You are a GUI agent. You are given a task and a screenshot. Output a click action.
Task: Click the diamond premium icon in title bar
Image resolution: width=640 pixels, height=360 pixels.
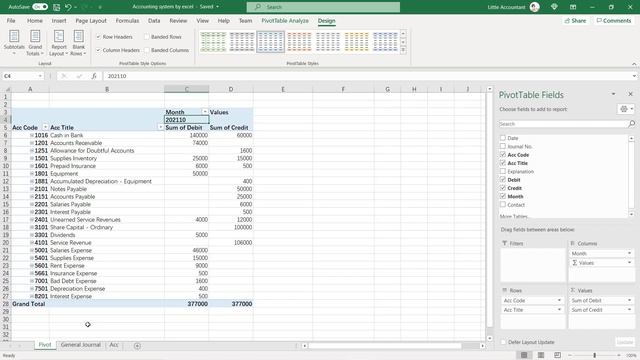[554, 7]
